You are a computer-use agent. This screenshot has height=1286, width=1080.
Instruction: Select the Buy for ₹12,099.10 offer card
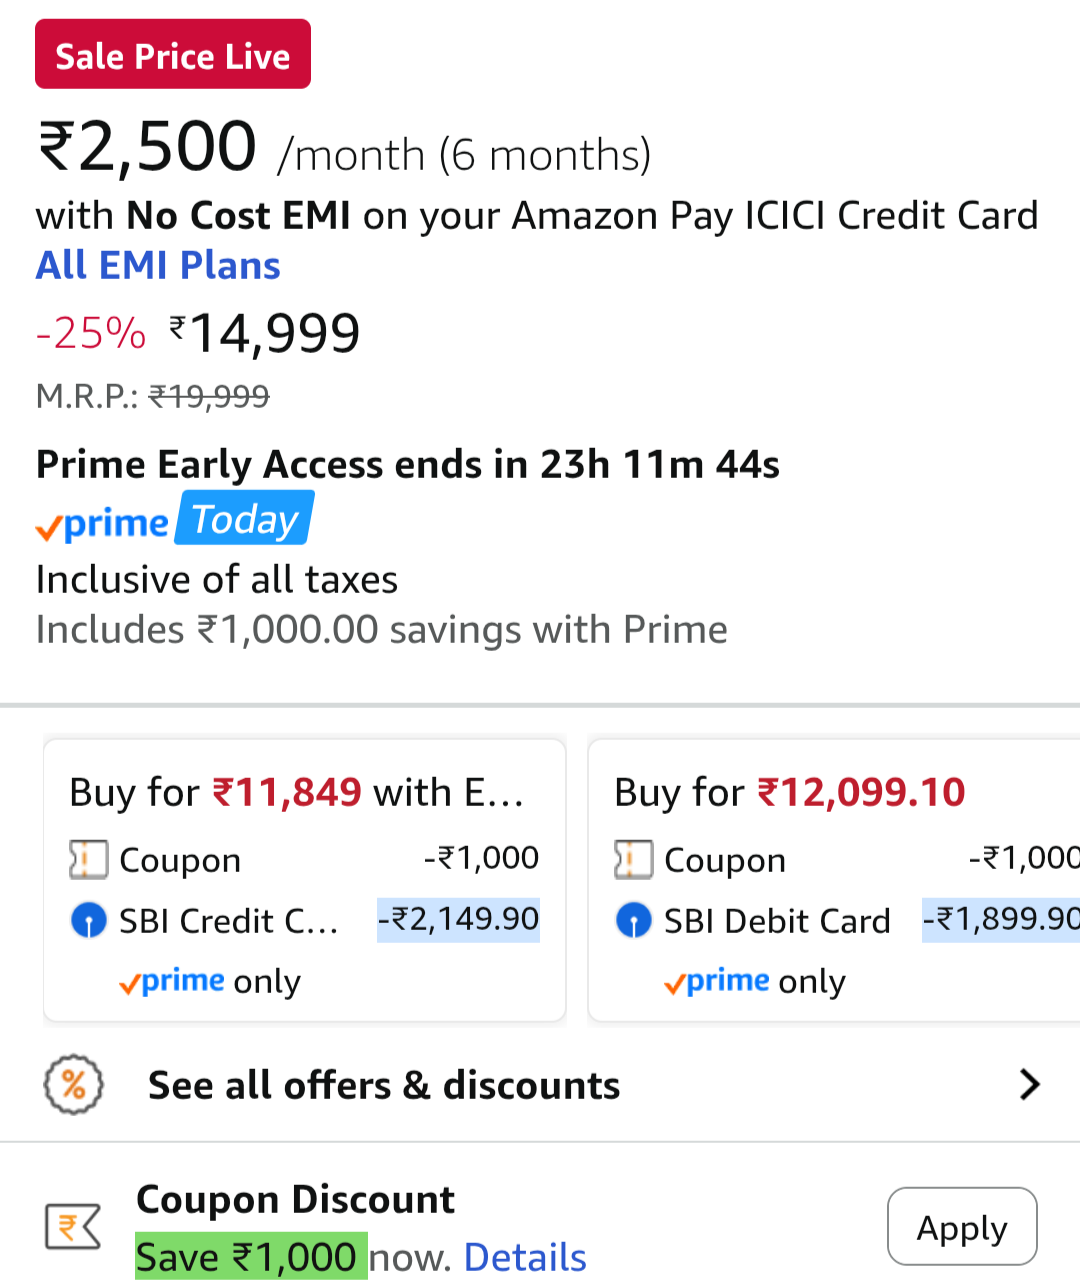(835, 880)
